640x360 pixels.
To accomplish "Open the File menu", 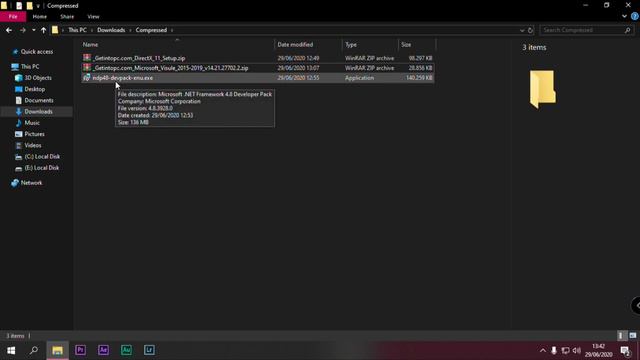I will (13, 17).
